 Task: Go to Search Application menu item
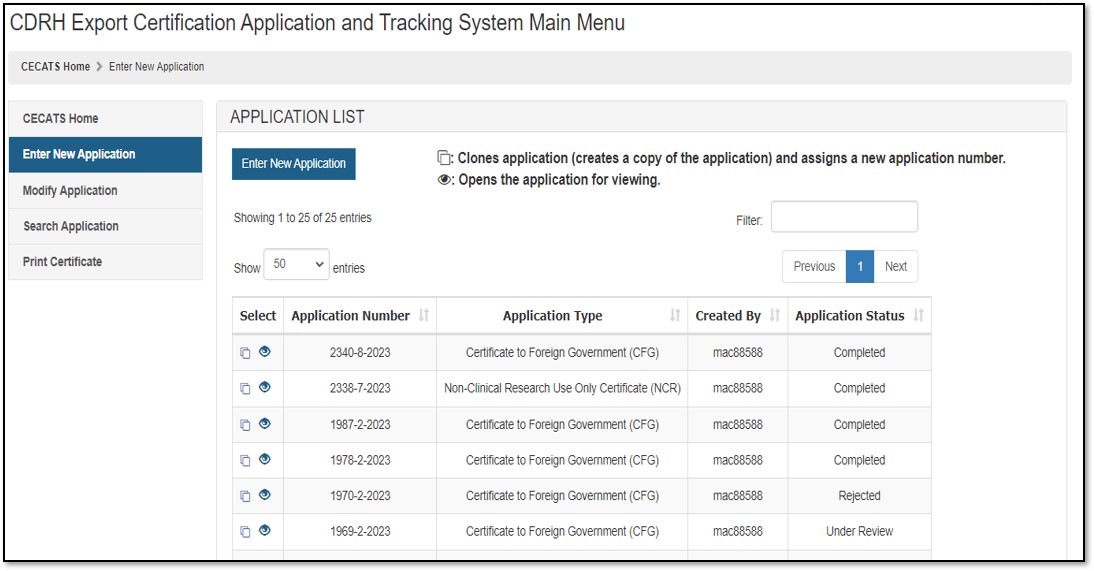[x=71, y=227]
